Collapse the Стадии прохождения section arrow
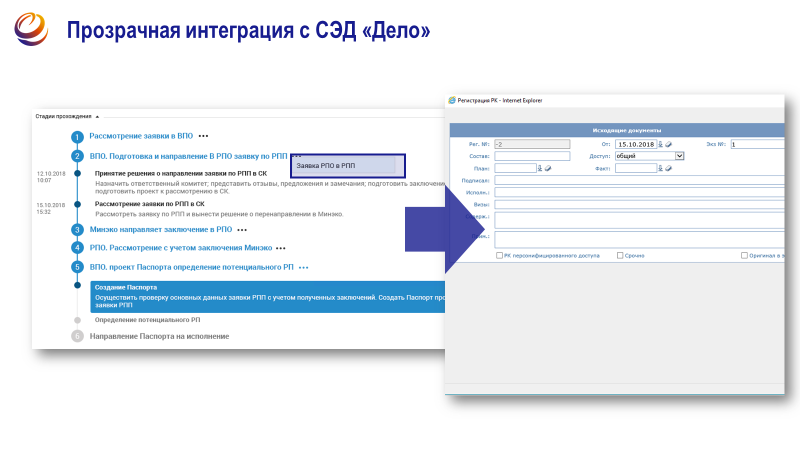 point(97,117)
